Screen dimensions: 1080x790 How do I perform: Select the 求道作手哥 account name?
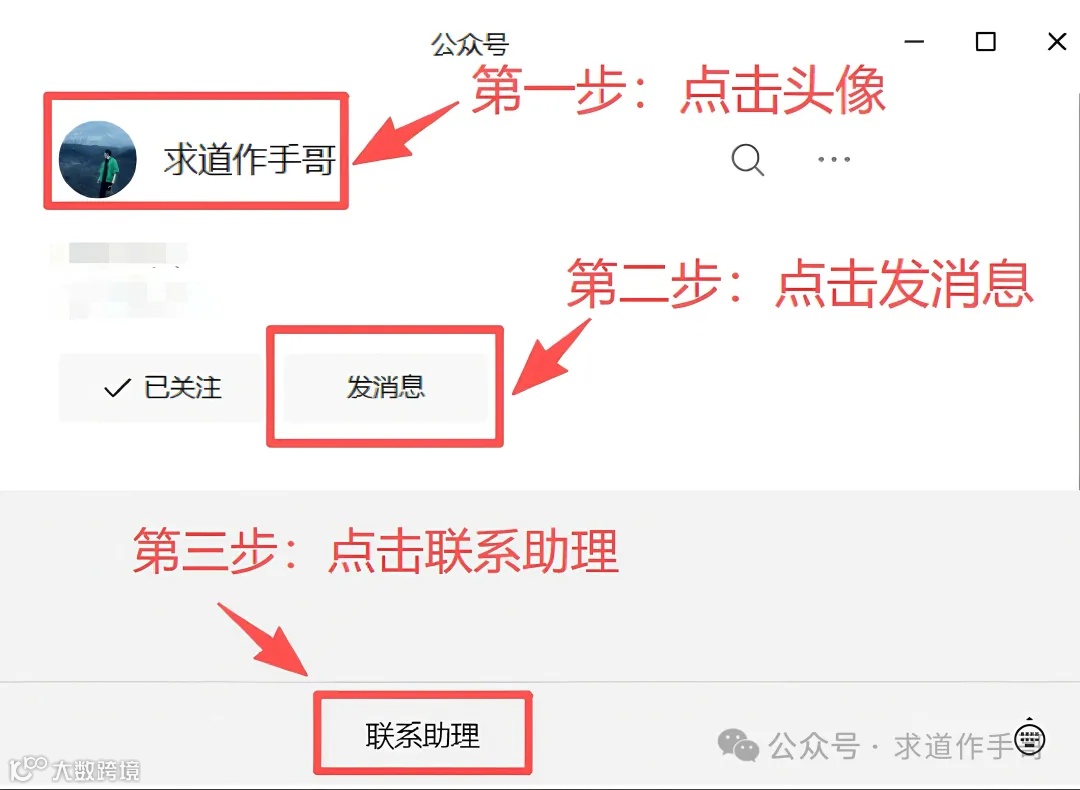(249, 160)
